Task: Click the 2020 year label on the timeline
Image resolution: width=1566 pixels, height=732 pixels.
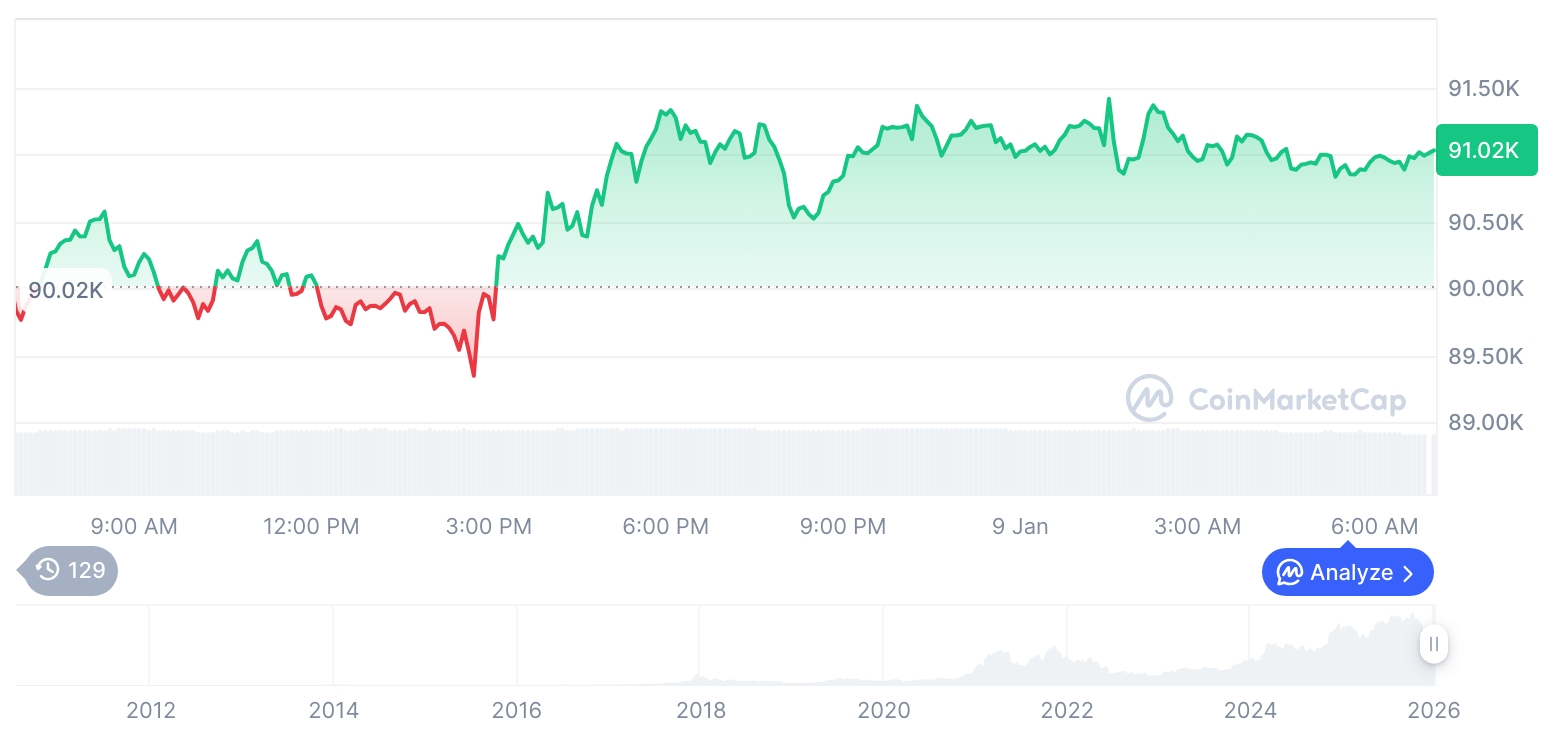Action: tap(884, 711)
